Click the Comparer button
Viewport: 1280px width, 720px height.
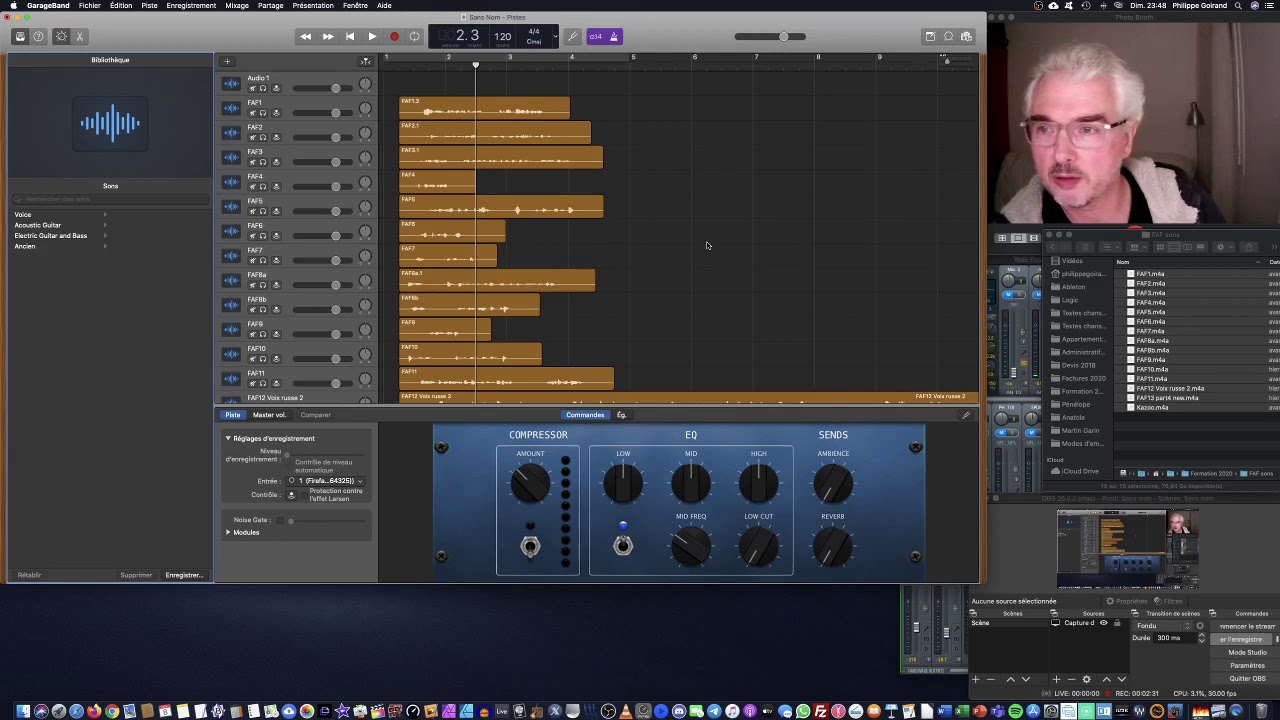pyautogui.click(x=315, y=415)
